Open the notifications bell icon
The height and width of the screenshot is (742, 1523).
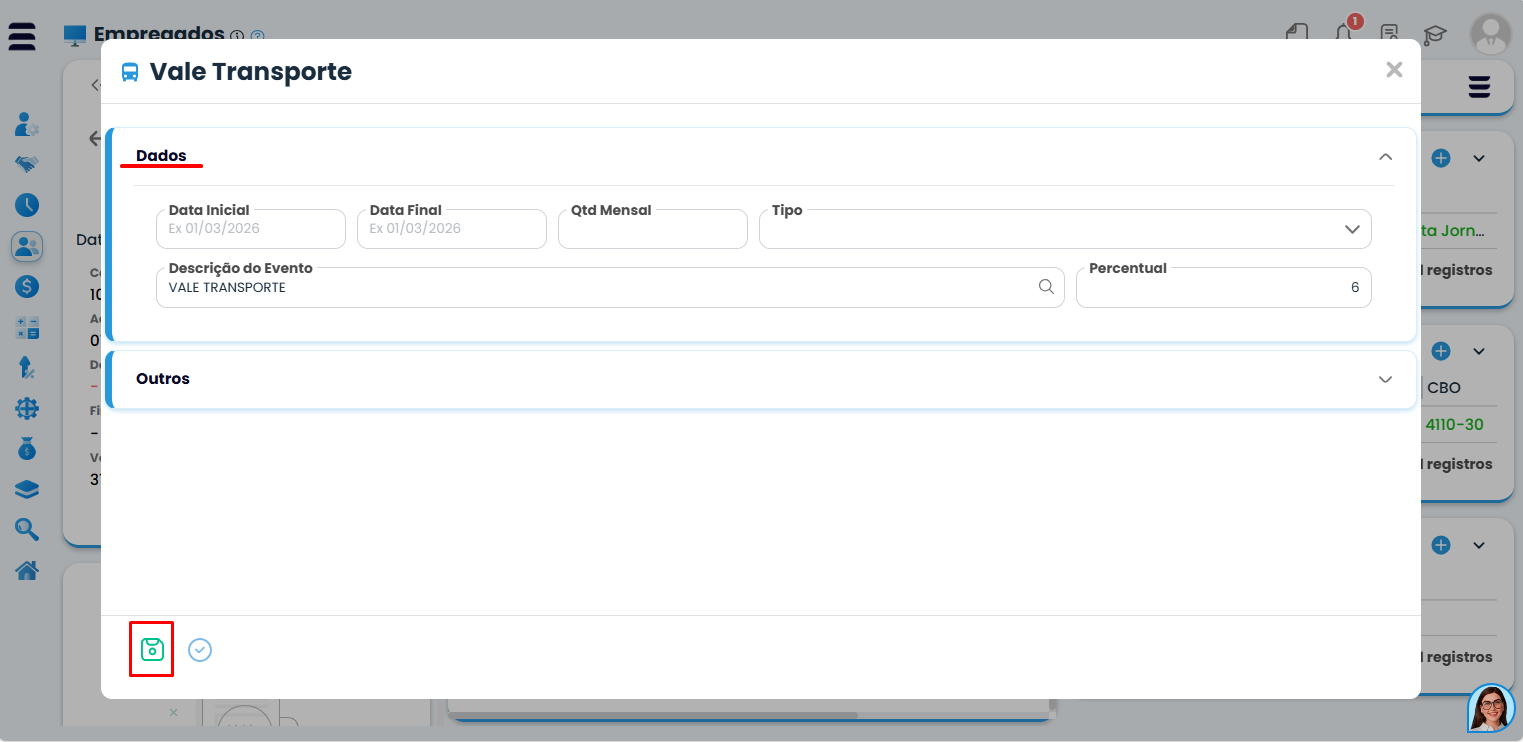point(1345,33)
